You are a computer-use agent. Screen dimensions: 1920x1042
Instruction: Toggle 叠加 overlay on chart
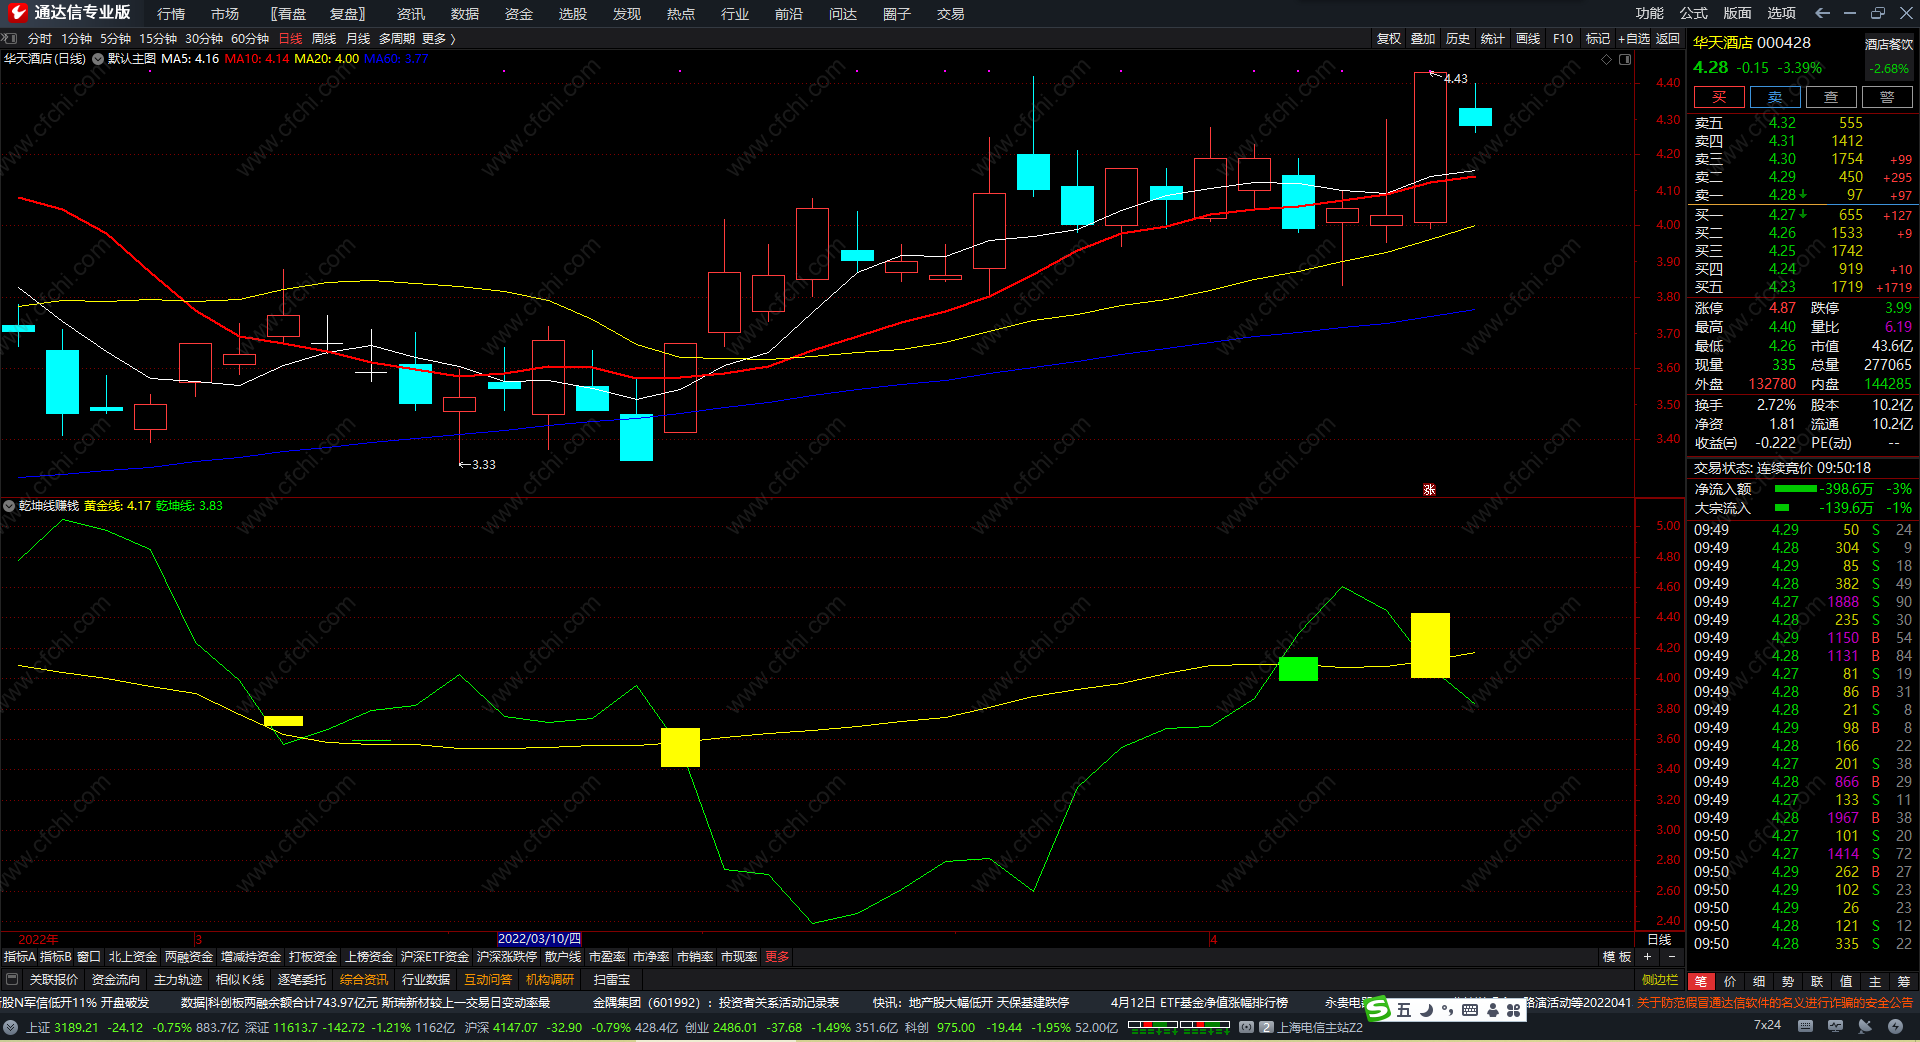tap(1423, 38)
